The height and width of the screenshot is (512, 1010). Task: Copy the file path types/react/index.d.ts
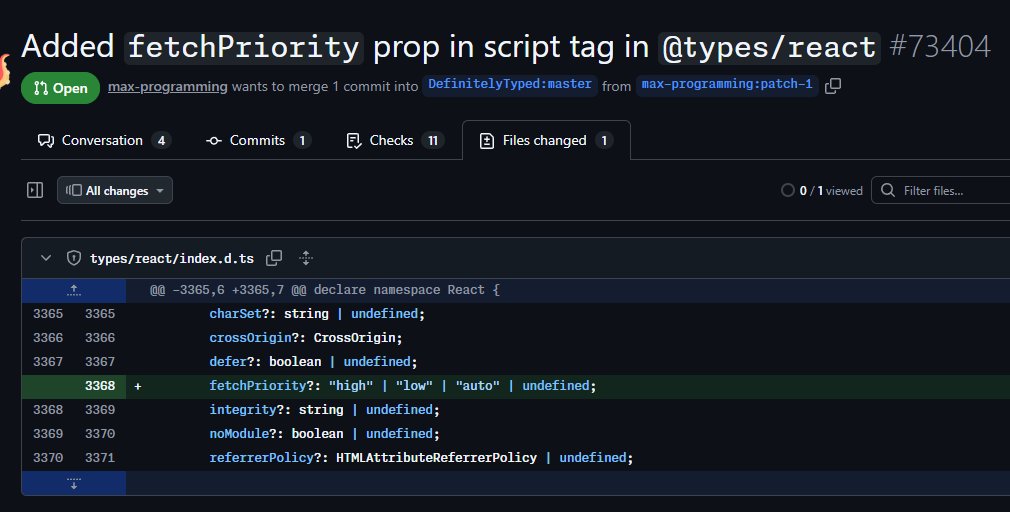pos(274,258)
